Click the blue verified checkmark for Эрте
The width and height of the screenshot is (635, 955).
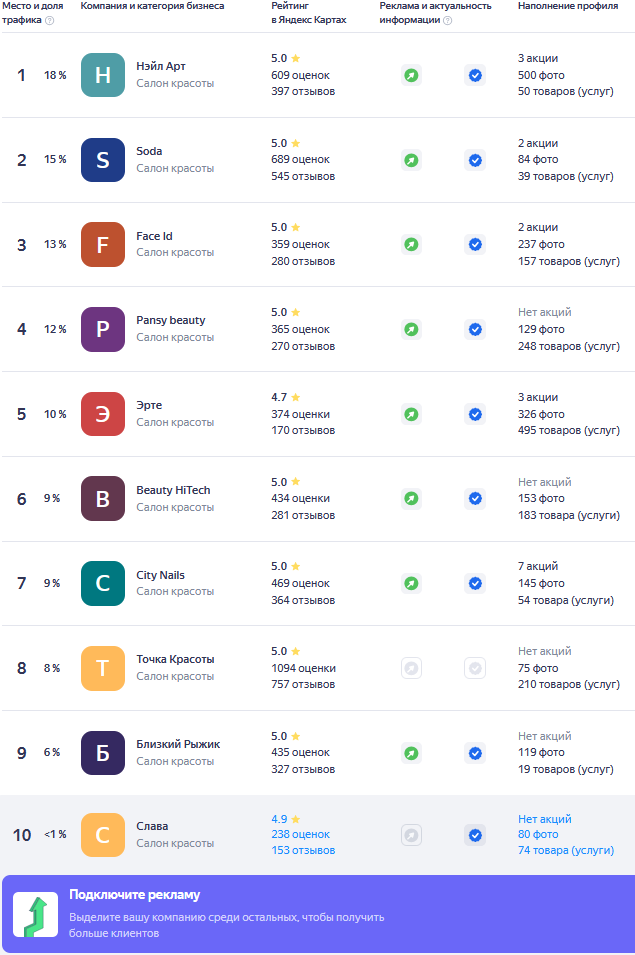tap(475, 414)
